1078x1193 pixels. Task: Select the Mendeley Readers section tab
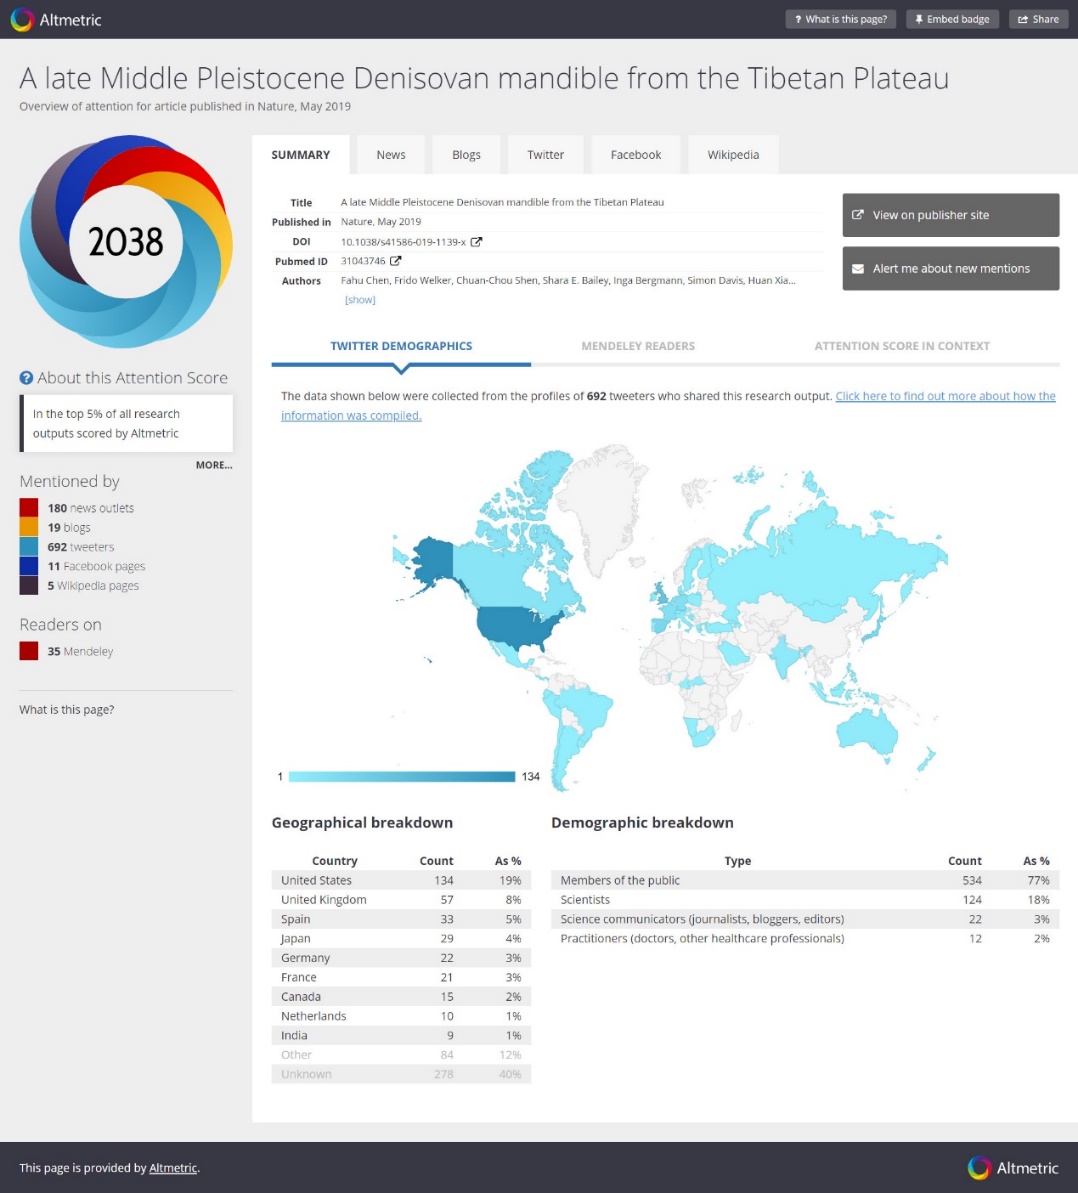(638, 346)
